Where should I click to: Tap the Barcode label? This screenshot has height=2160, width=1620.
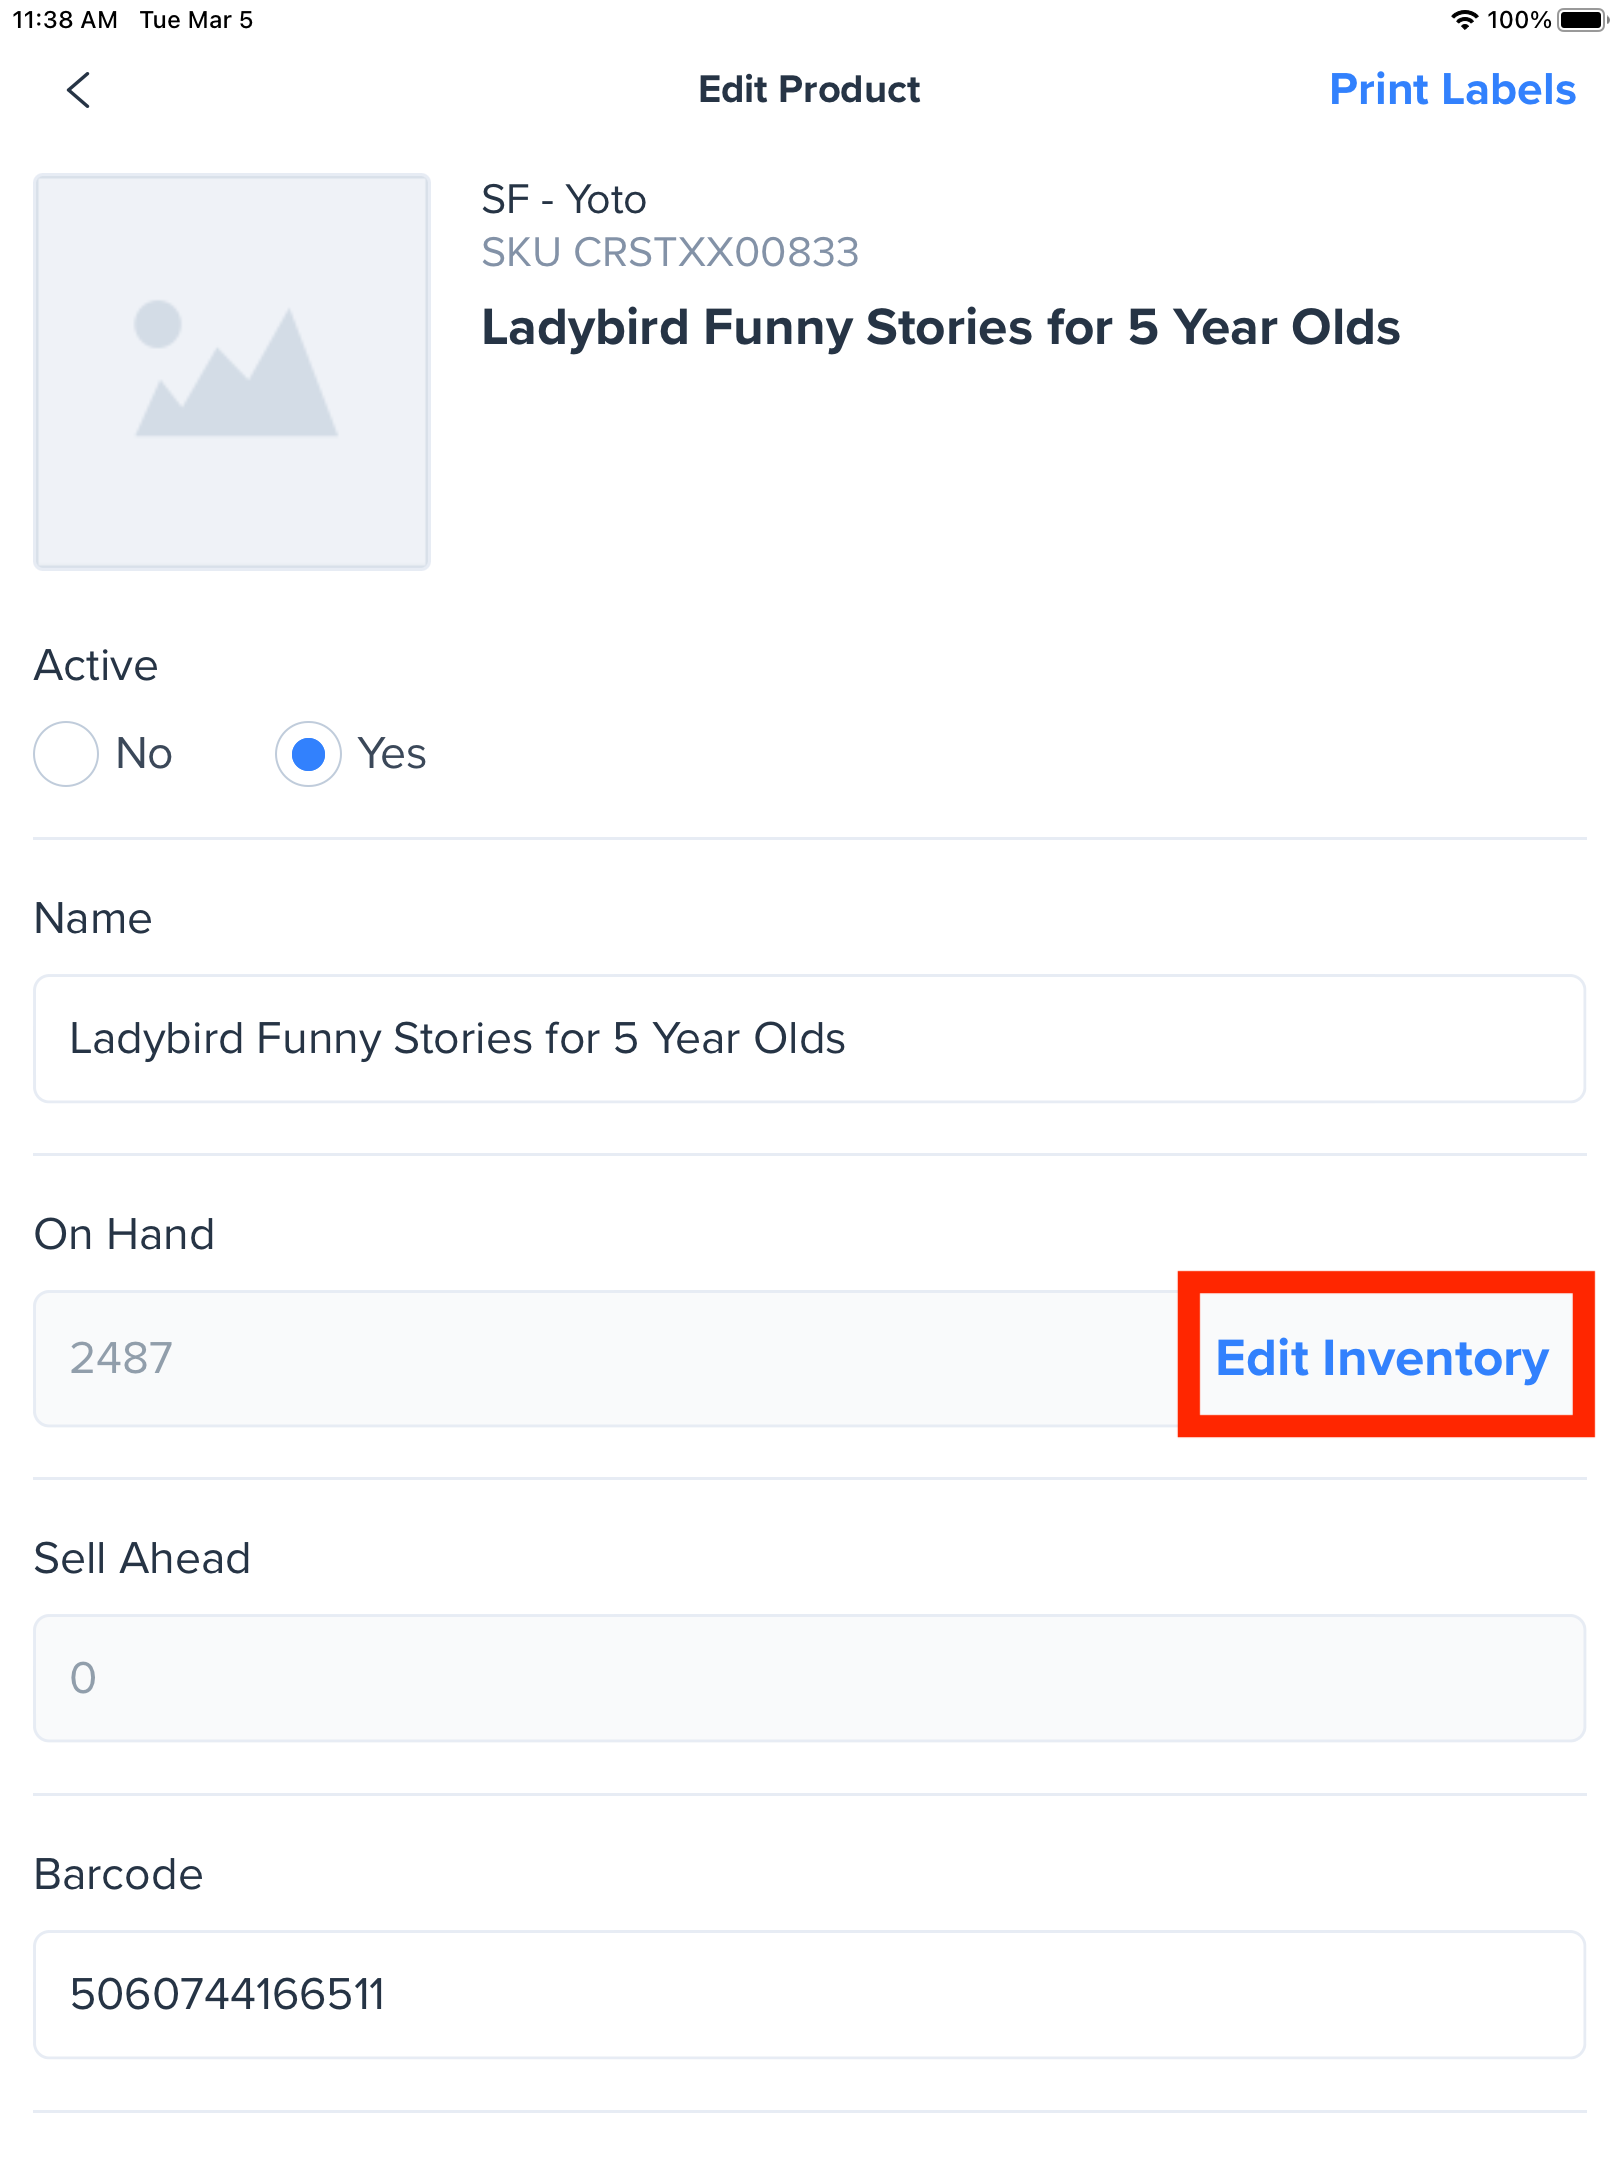click(118, 1874)
